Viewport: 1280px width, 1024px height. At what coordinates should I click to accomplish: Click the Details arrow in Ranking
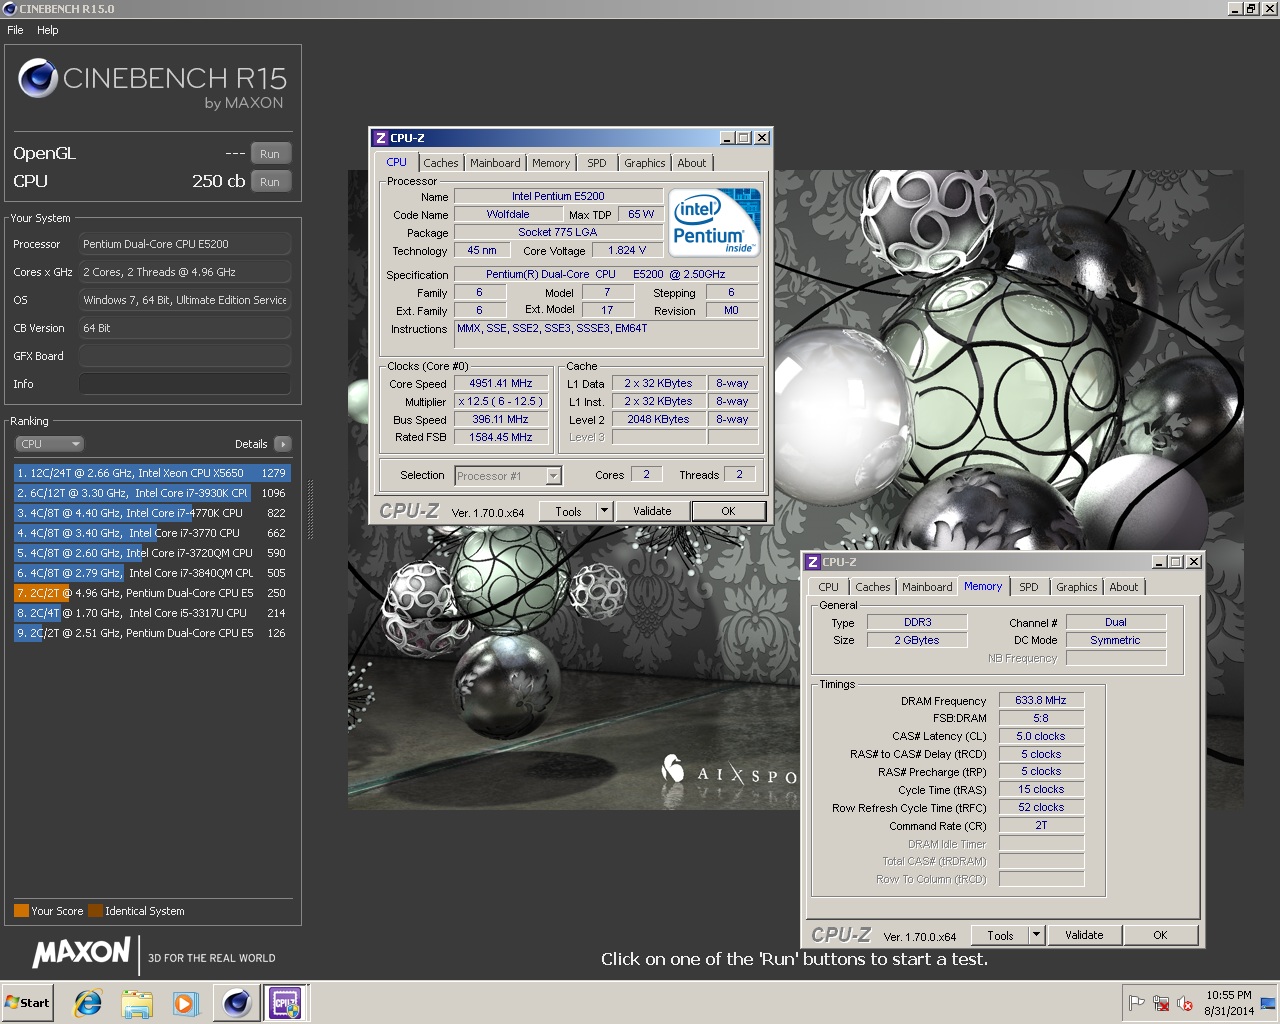click(282, 444)
